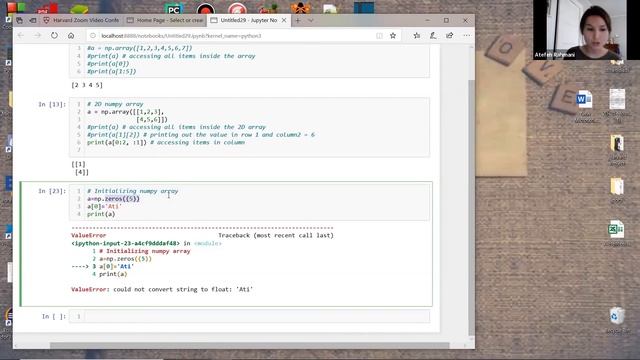The width and height of the screenshot is (640, 360).
Task: Reload the page with refresh icon
Action: click(54, 36)
